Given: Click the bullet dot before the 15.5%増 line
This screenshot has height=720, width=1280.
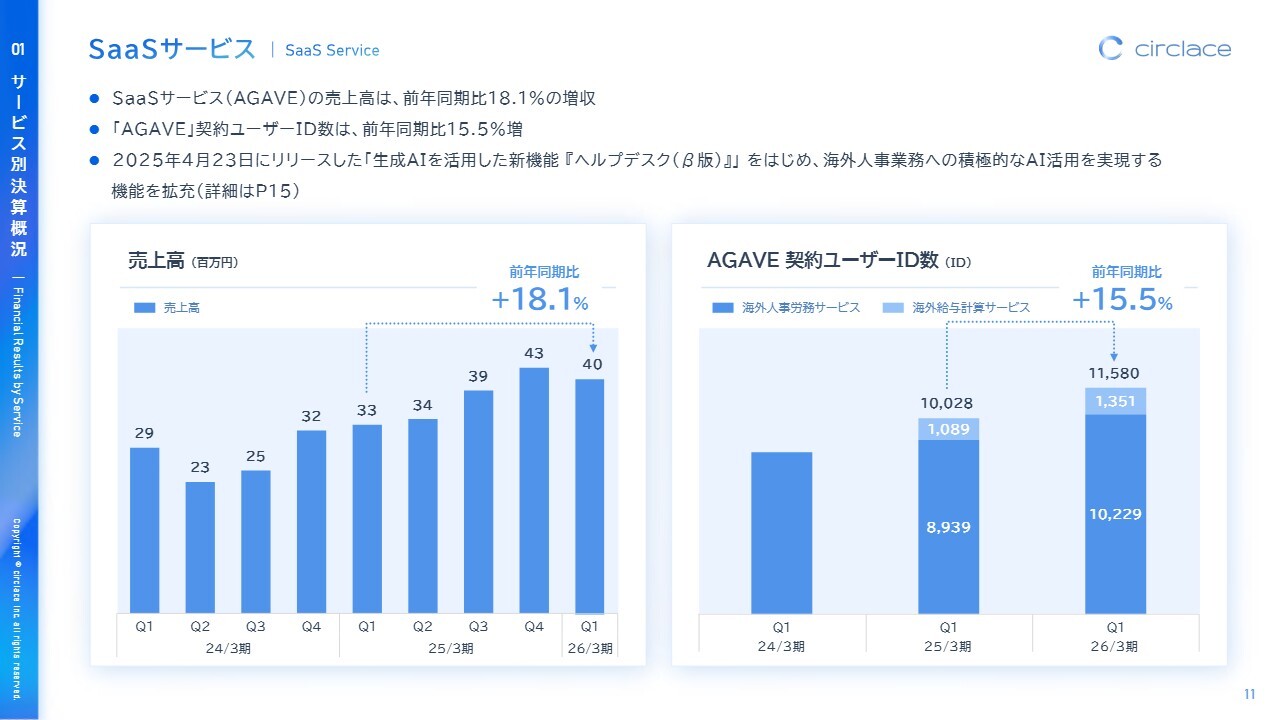Looking at the screenshot, I should [95, 129].
